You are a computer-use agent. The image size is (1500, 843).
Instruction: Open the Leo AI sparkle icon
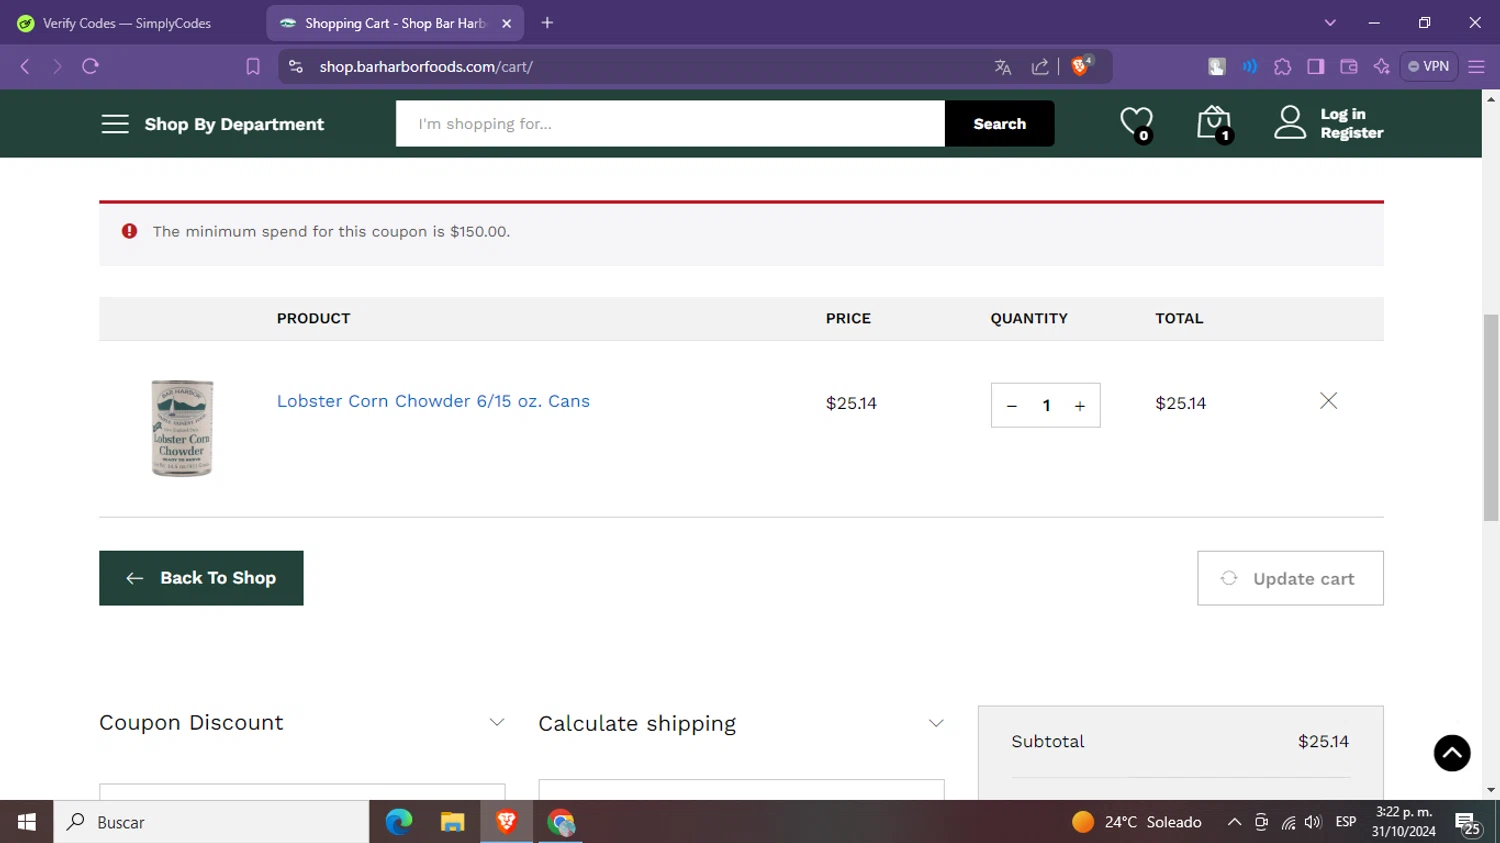(x=1382, y=67)
